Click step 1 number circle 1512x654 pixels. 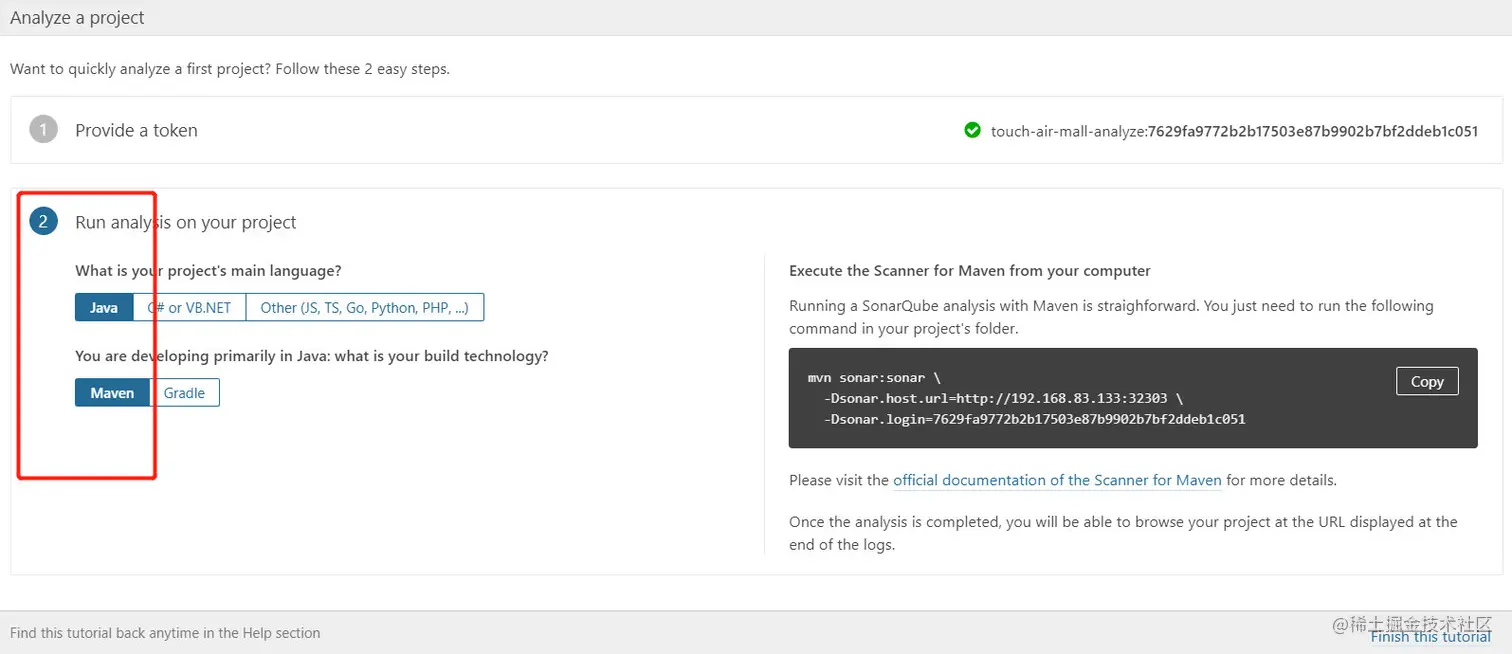(x=43, y=130)
